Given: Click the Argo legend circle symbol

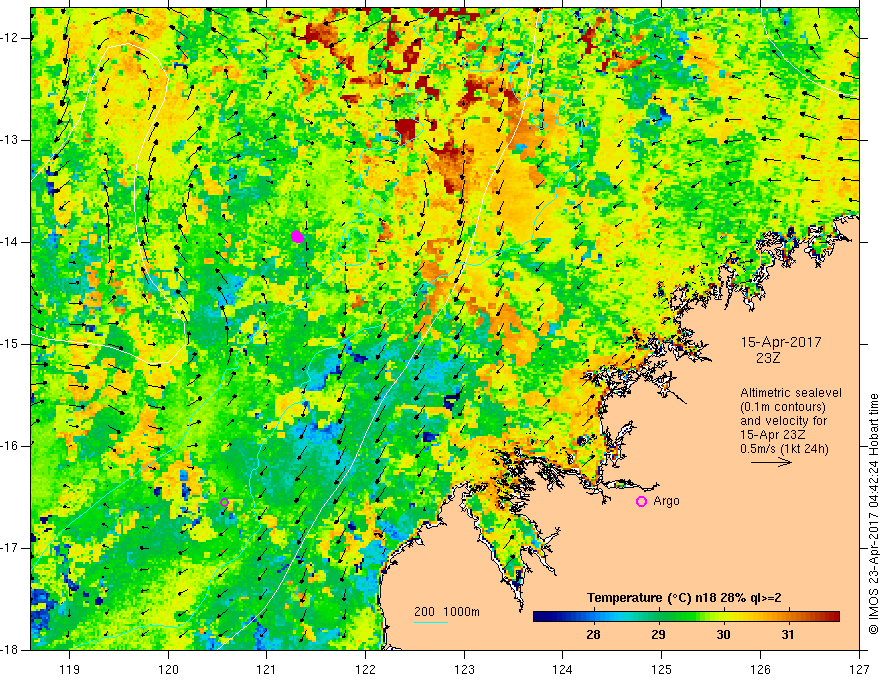Looking at the screenshot, I should (x=641, y=501).
